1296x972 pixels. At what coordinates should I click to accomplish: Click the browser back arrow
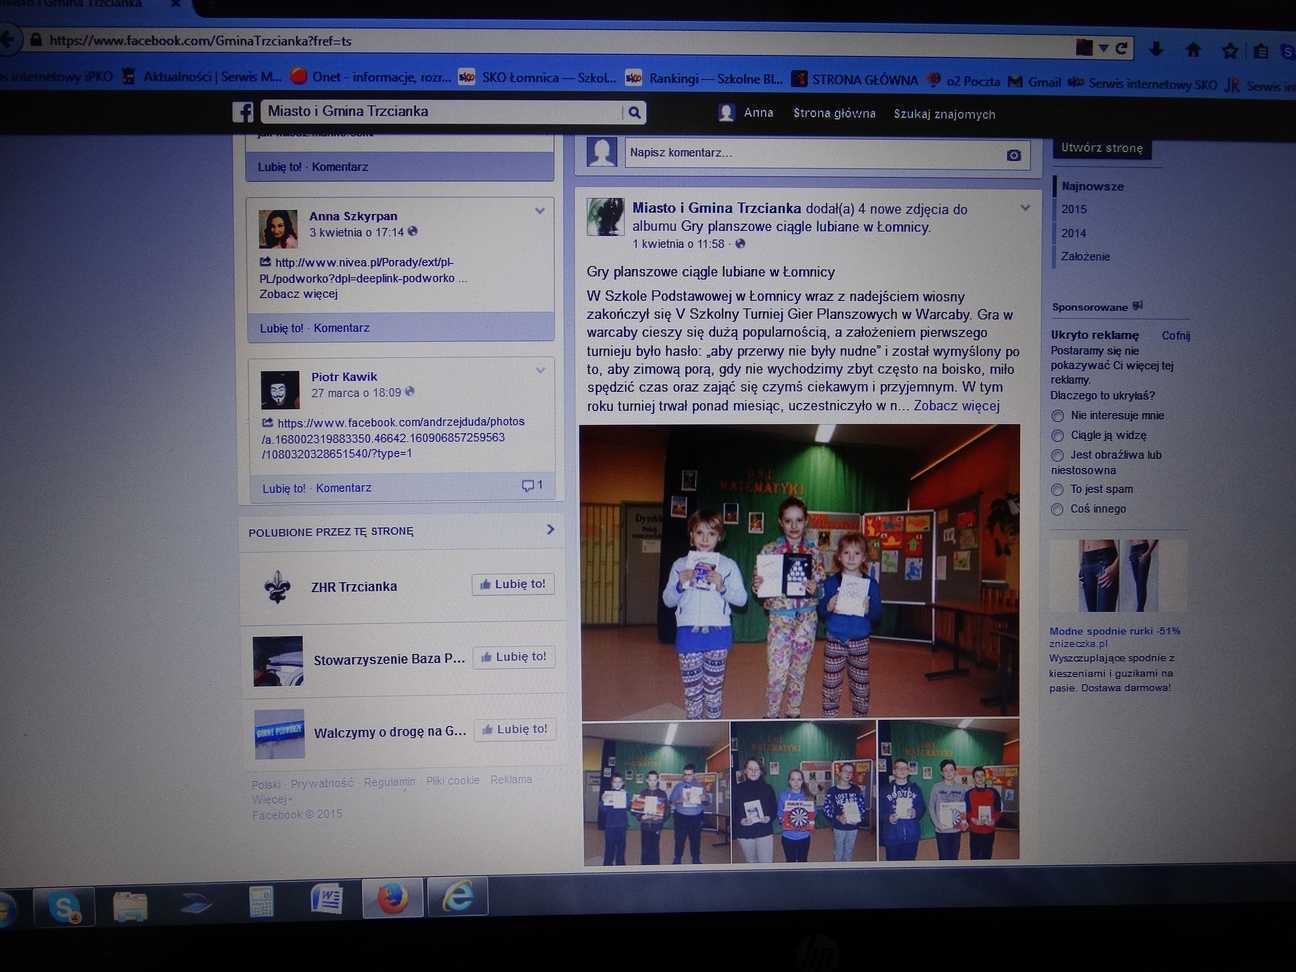point(8,40)
